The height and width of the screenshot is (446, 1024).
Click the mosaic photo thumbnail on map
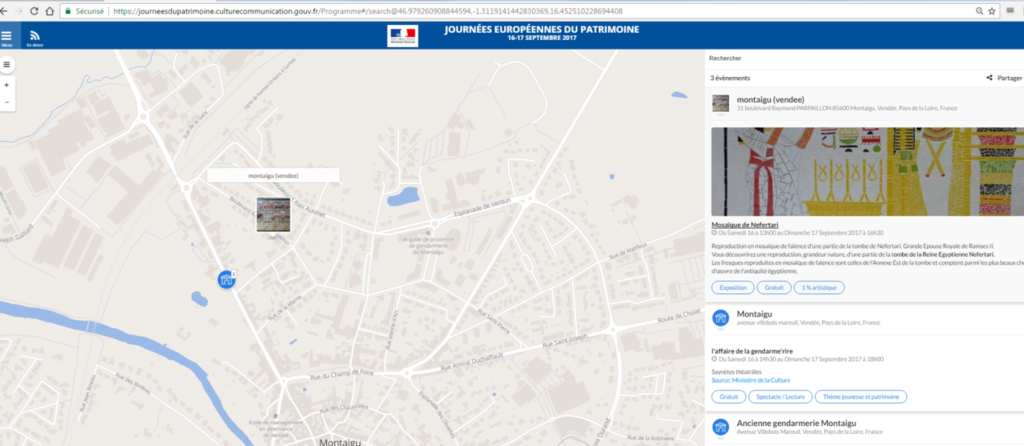click(x=273, y=215)
